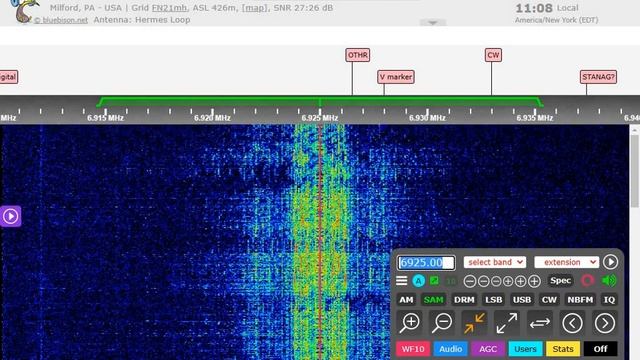Switch to the Stats tab
This screenshot has width=640, height=360.
[563, 349]
